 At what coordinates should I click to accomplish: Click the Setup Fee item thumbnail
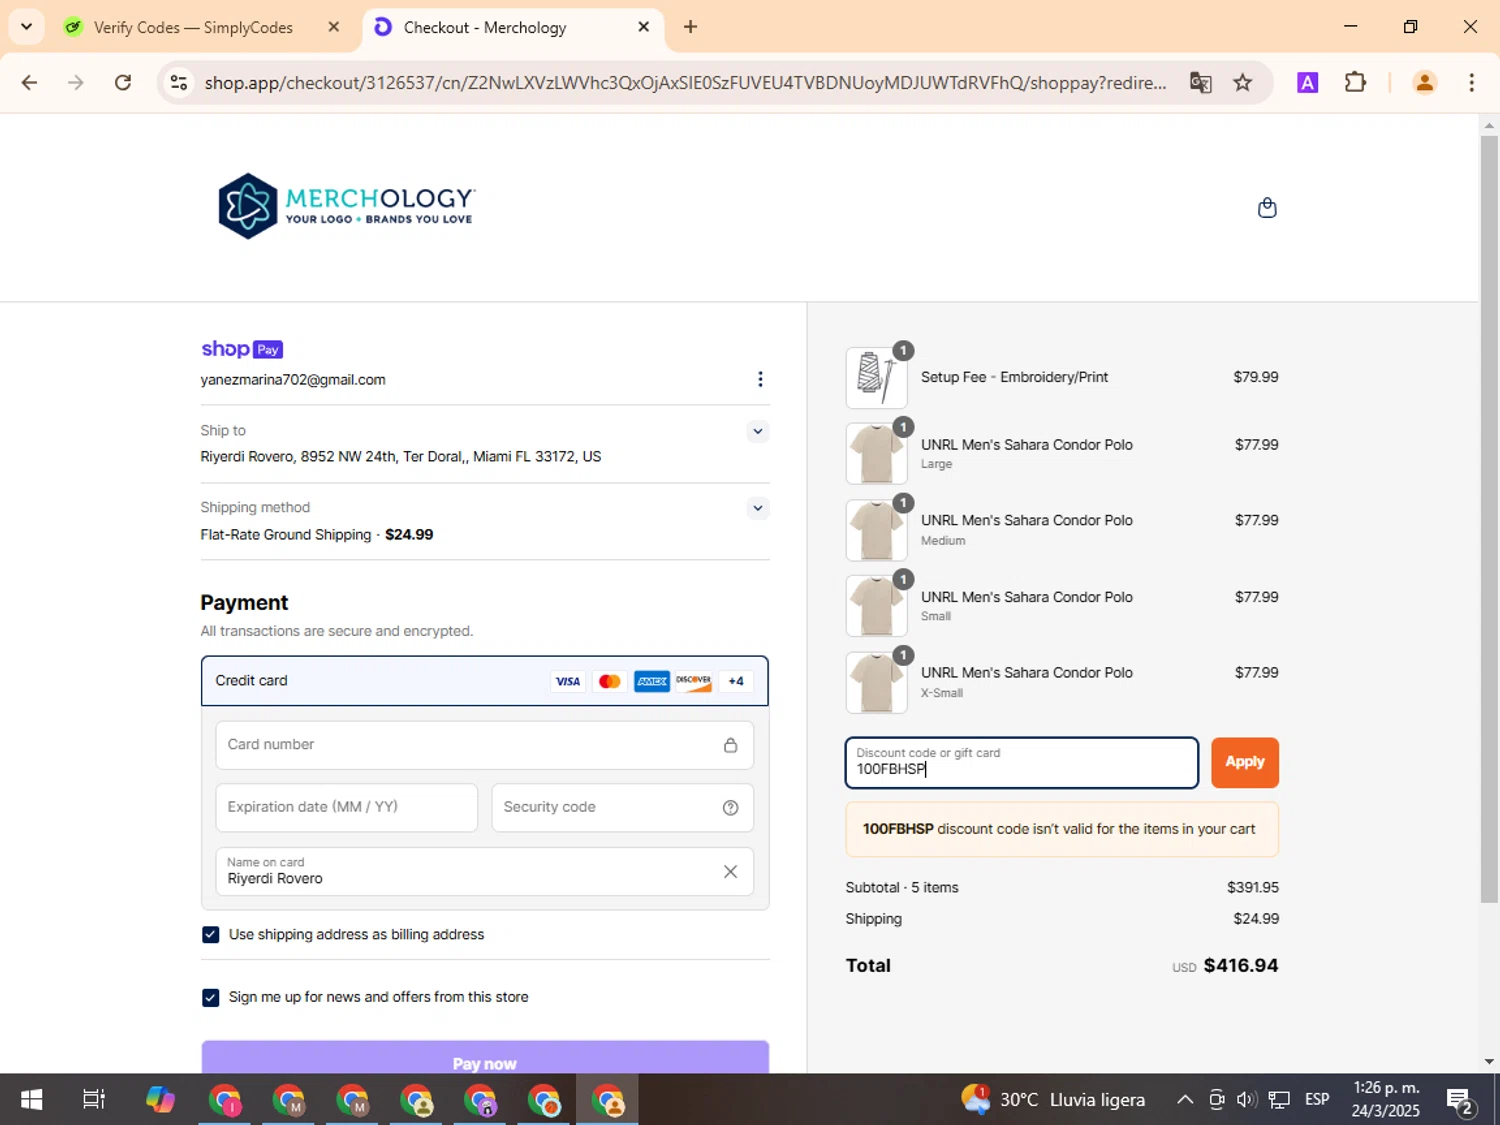[876, 378]
